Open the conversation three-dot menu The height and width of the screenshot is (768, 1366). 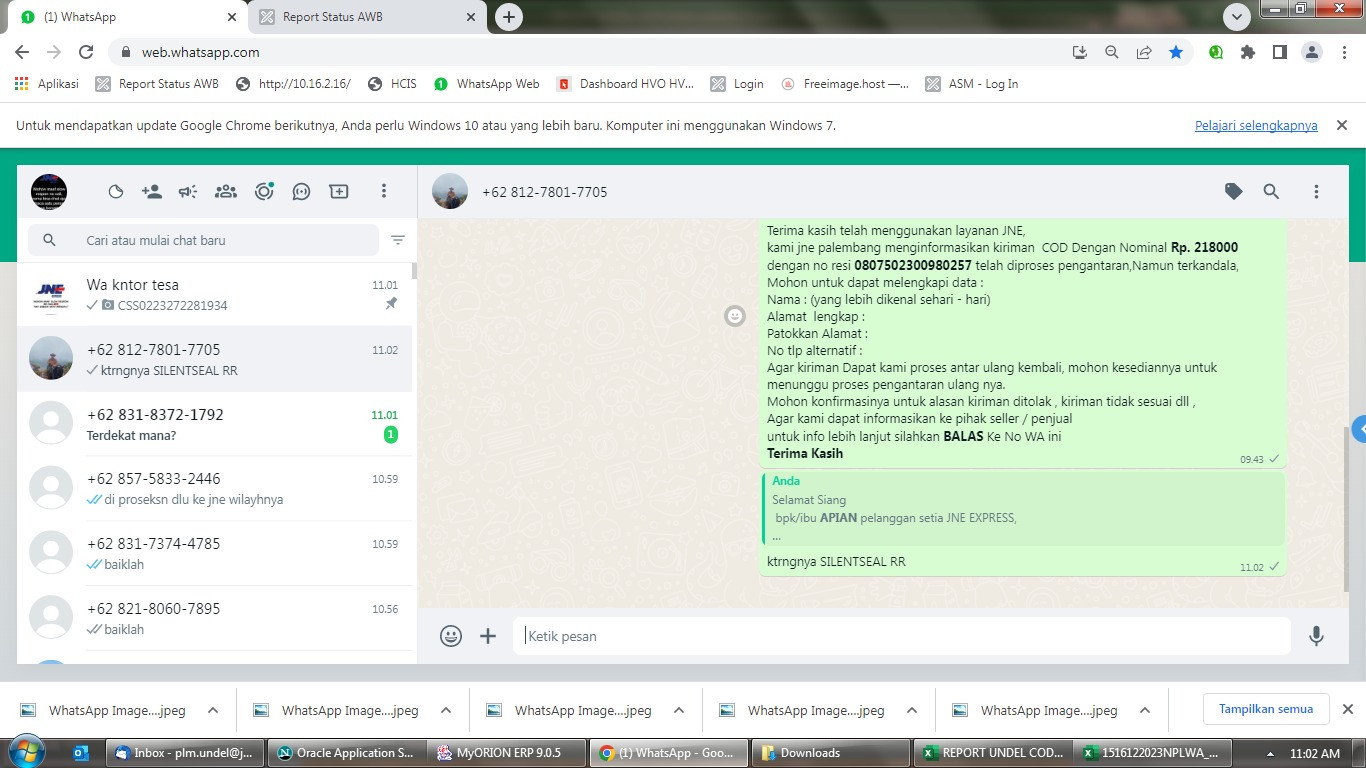(x=1316, y=192)
